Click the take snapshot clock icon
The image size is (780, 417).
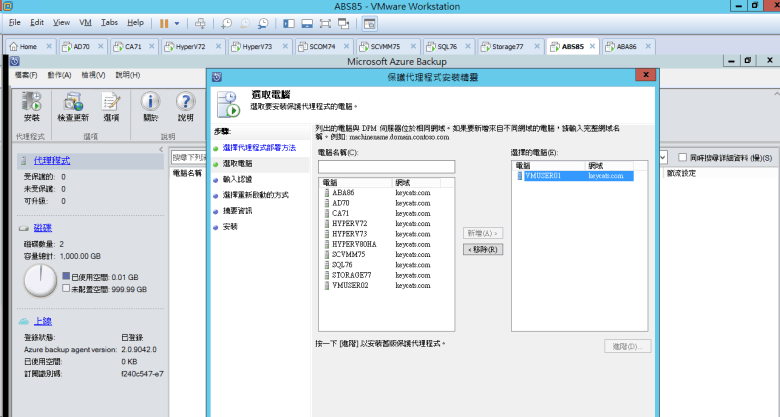227,22
